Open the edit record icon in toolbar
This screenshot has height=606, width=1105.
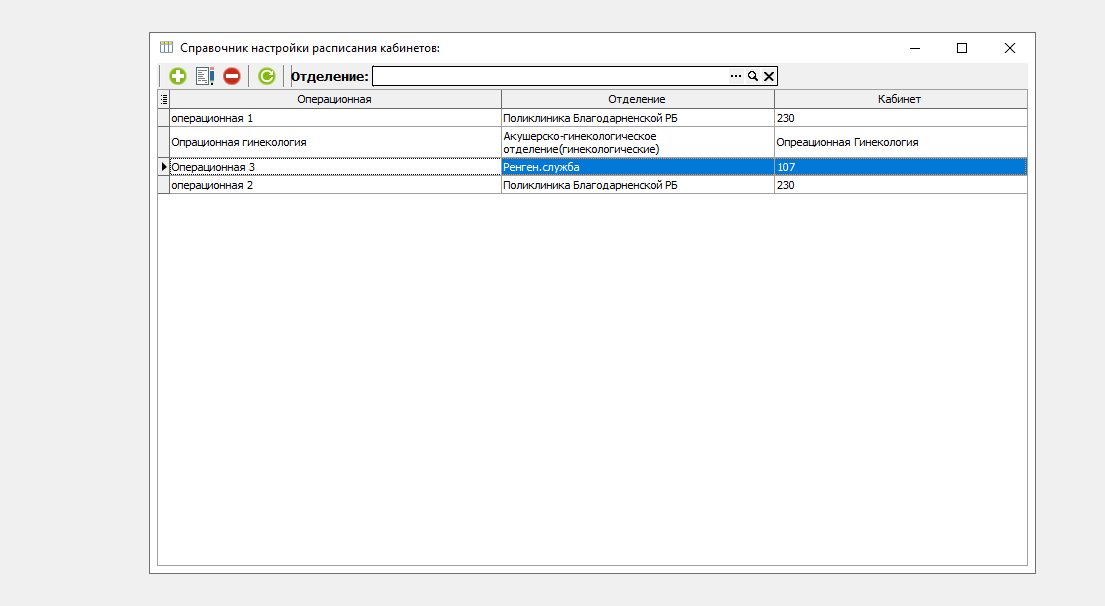[x=205, y=76]
